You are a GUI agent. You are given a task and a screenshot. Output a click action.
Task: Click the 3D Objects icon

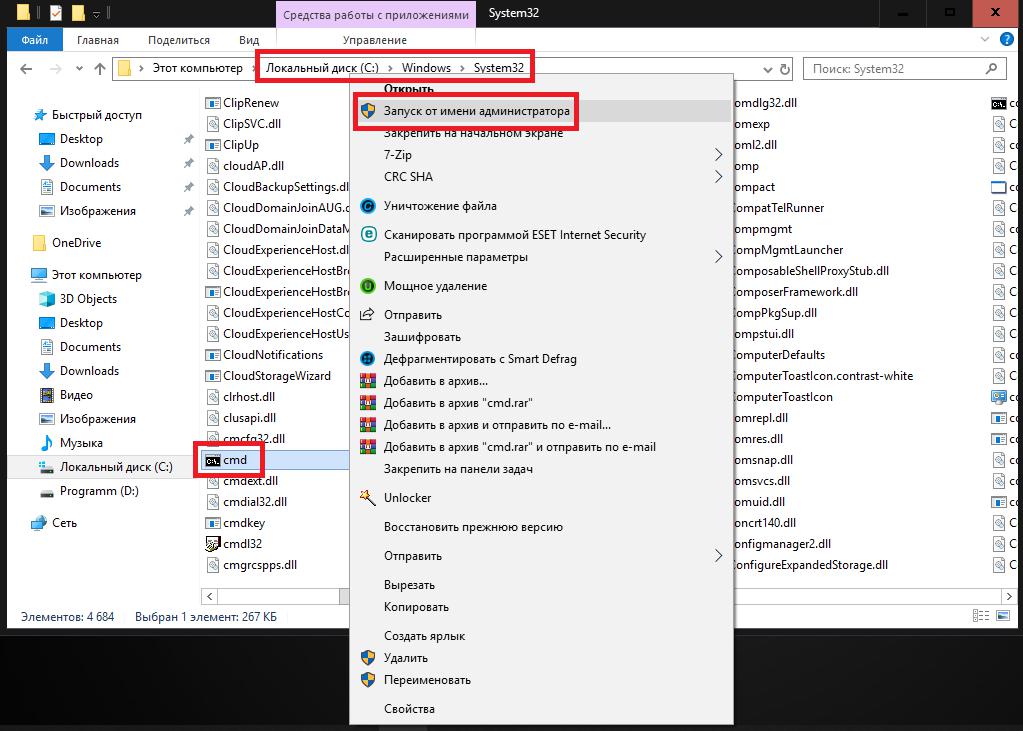(x=47, y=299)
